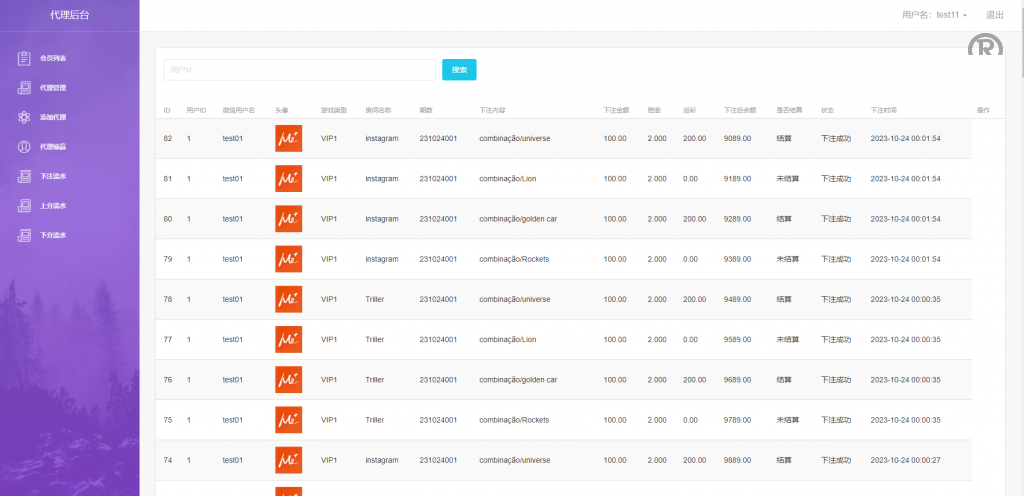The image size is (1024, 496).
Task: Focus the 用户id search input field
Action: click(x=299, y=70)
